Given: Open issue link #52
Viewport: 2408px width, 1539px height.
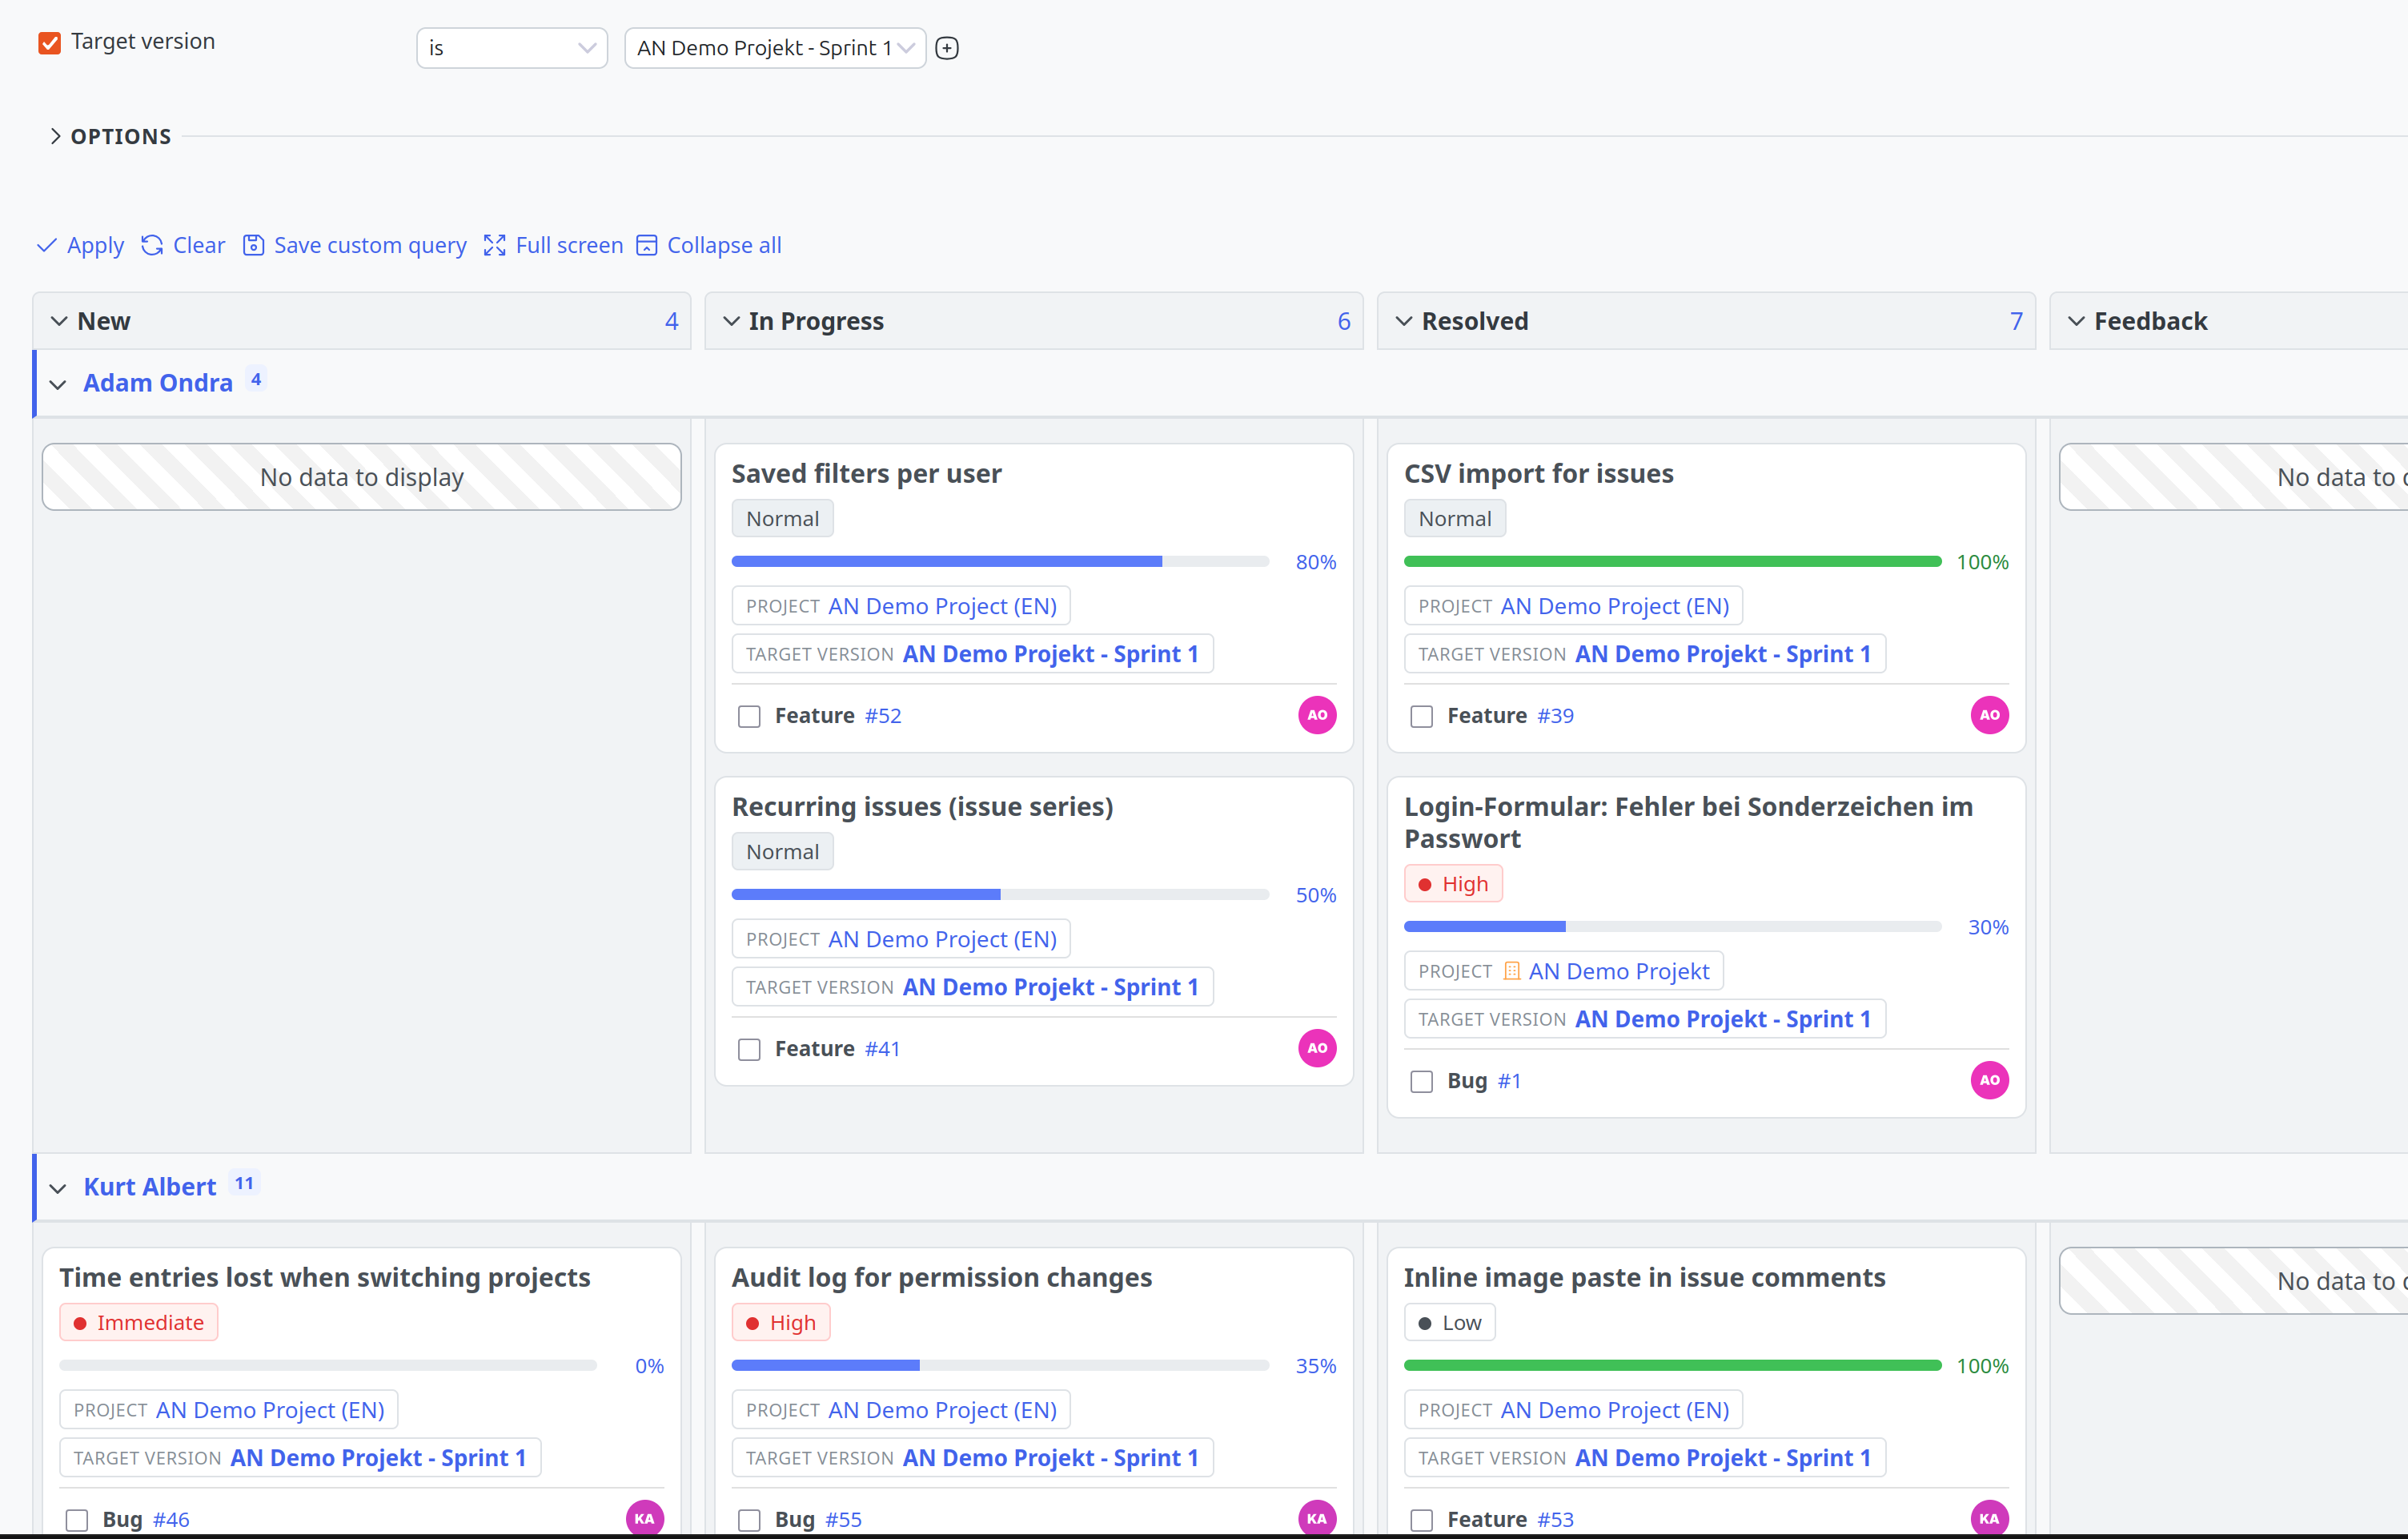Looking at the screenshot, I should point(883,716).
